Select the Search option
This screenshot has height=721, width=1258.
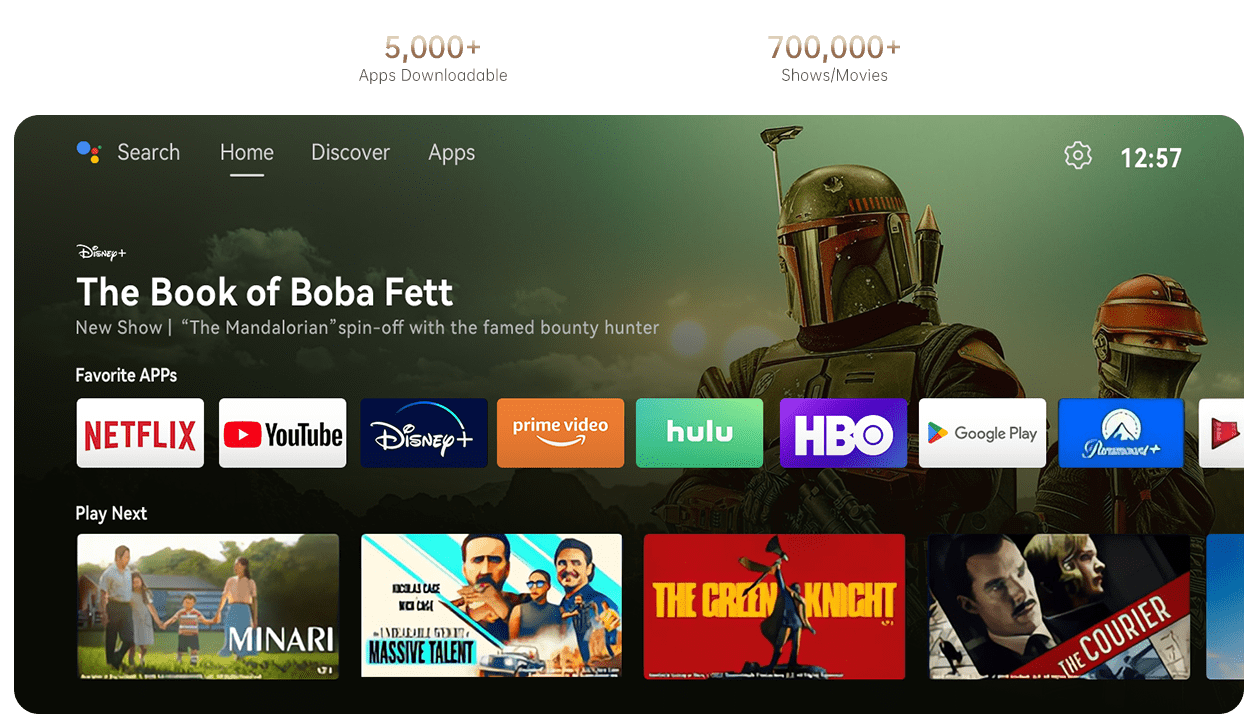pyautogui.click(x=148, y=153)
